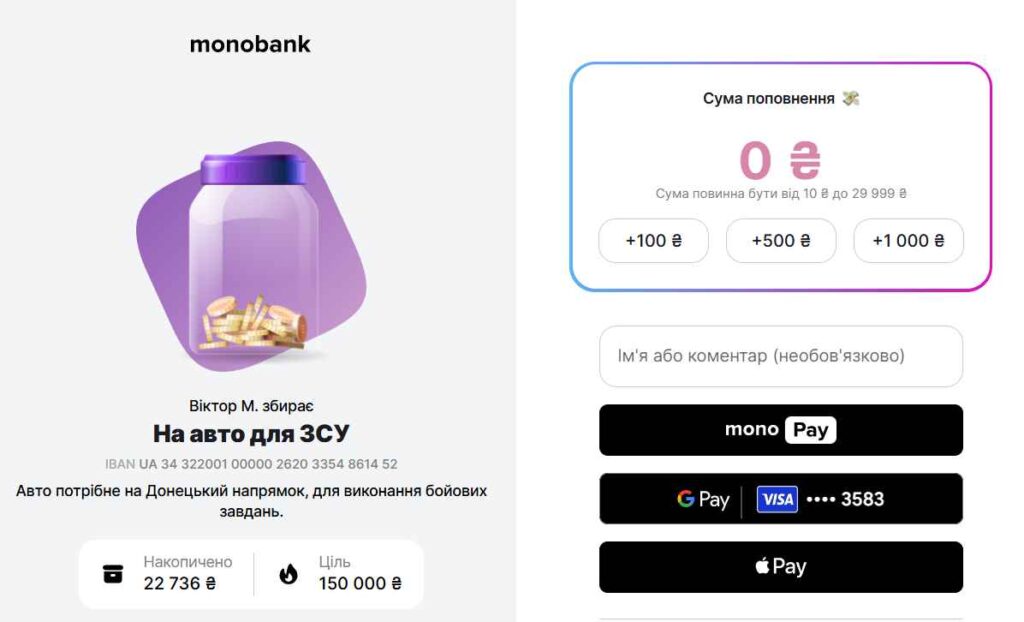Image resolution: width=1024 pixels, height=622 pixels.
Task: Click the IBAN account number
Action: [267, 464]
